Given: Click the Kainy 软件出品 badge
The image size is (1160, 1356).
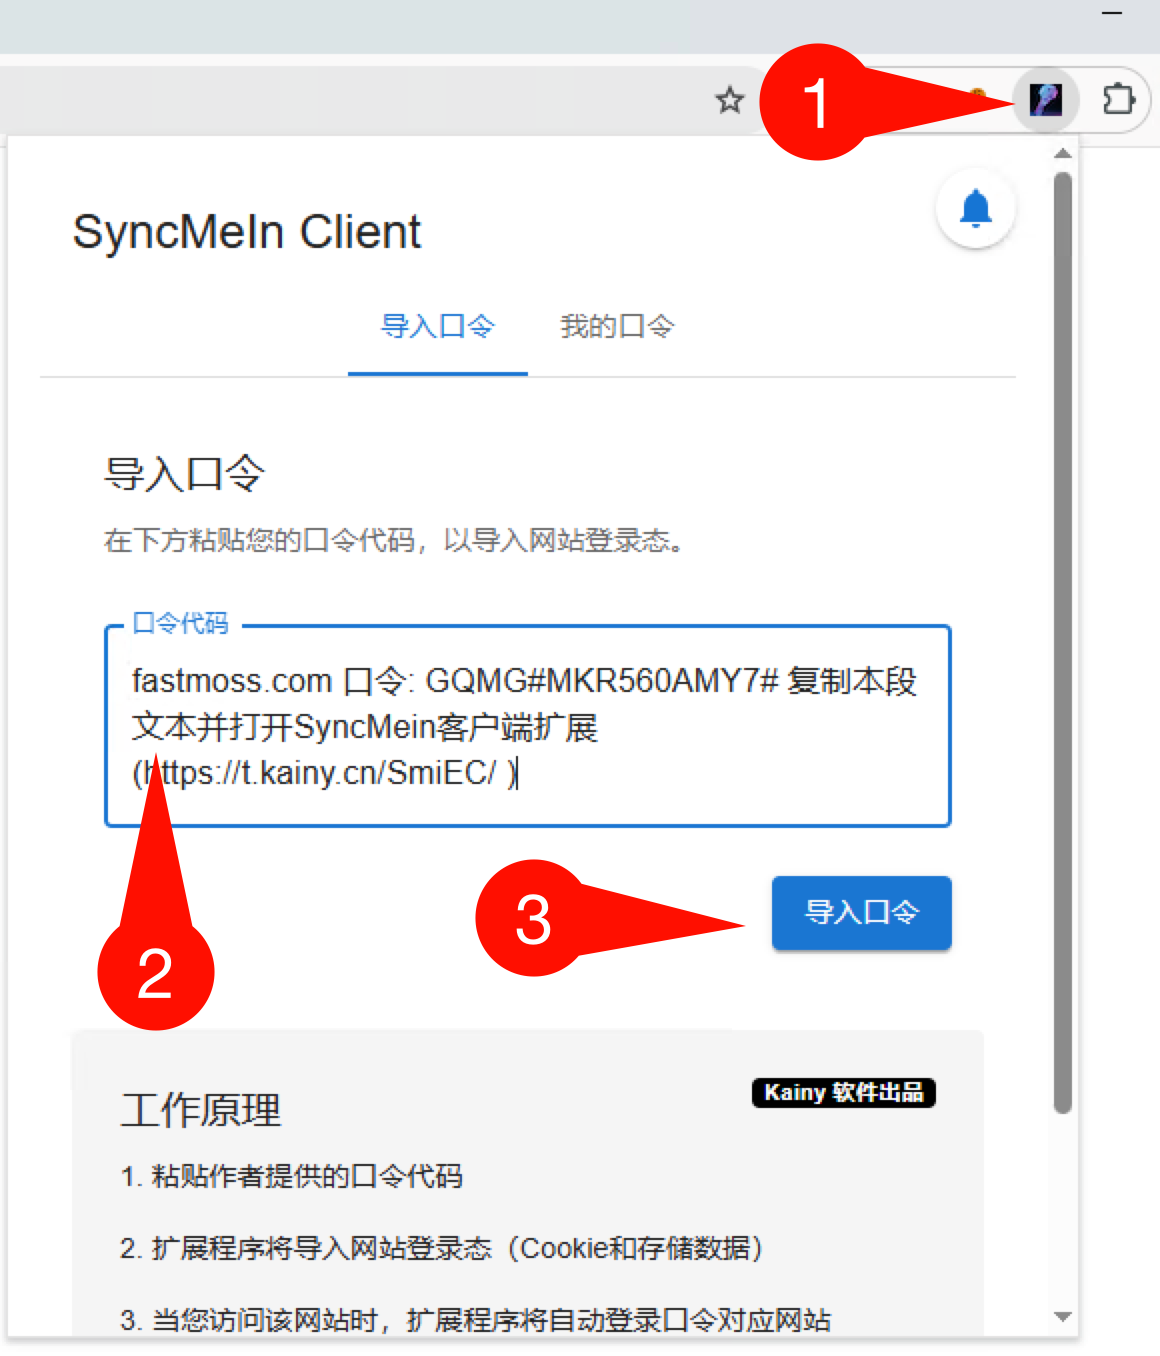Looking at the screenshot, I should (x=843, y=1092).
